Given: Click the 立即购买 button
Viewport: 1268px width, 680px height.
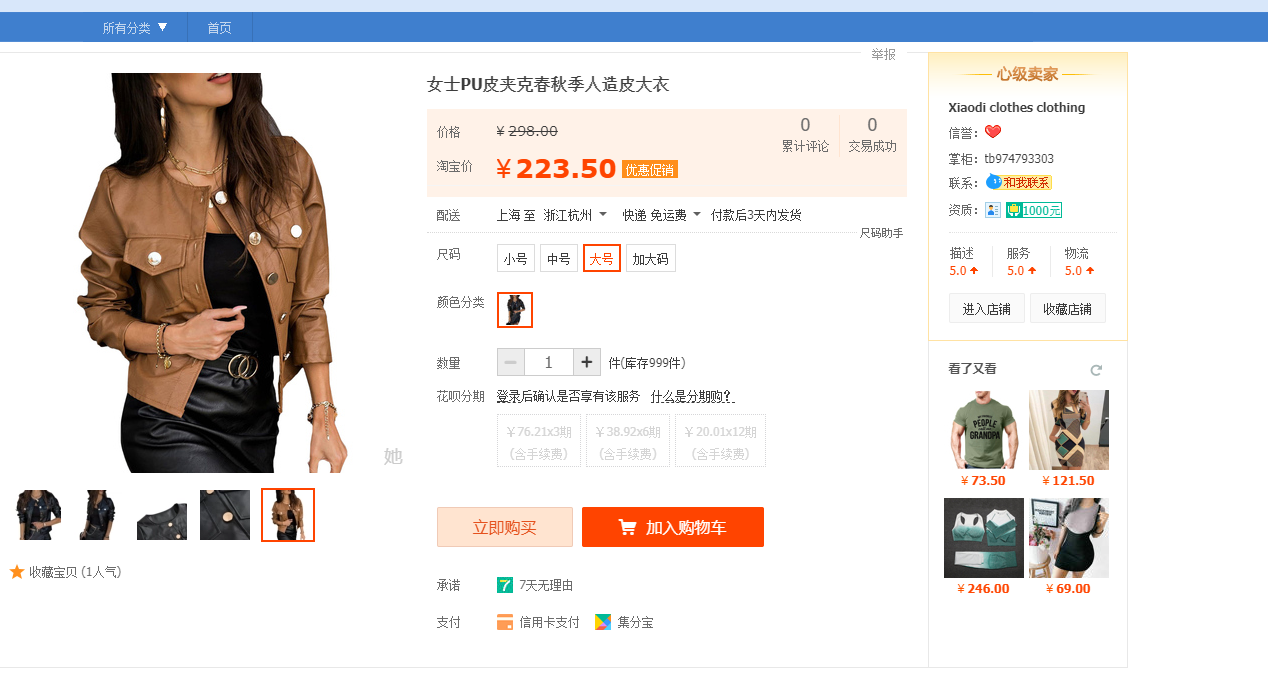Looking at the screenshot, I should 505,527.
